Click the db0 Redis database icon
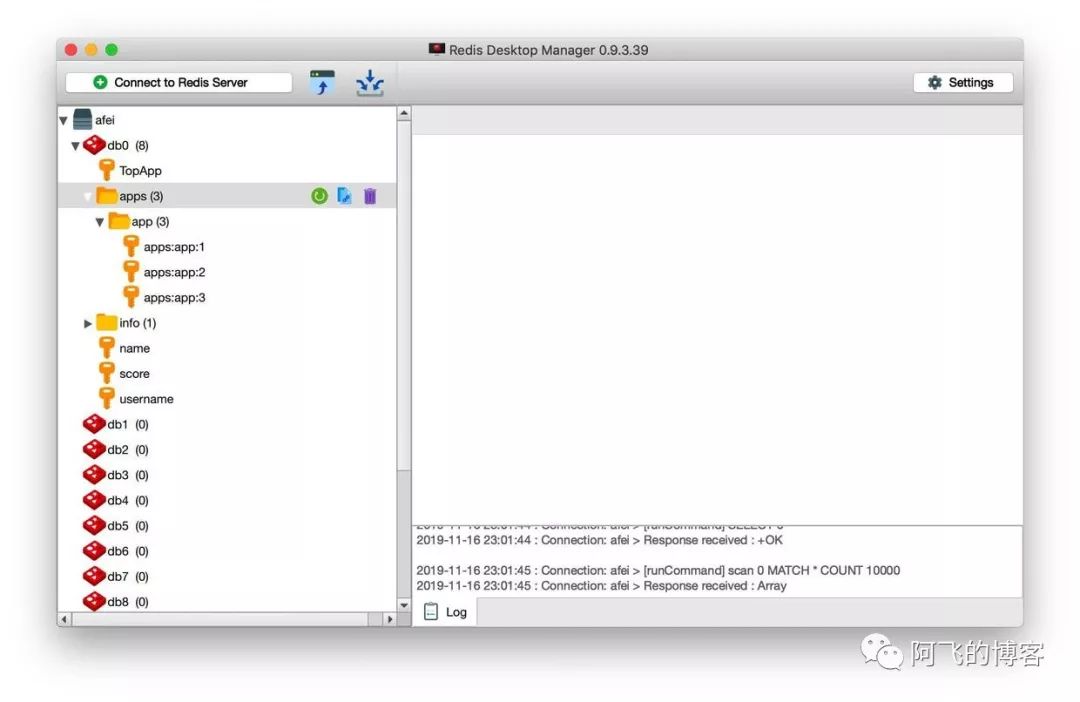 pyautogui.click(x=94, y=145)
